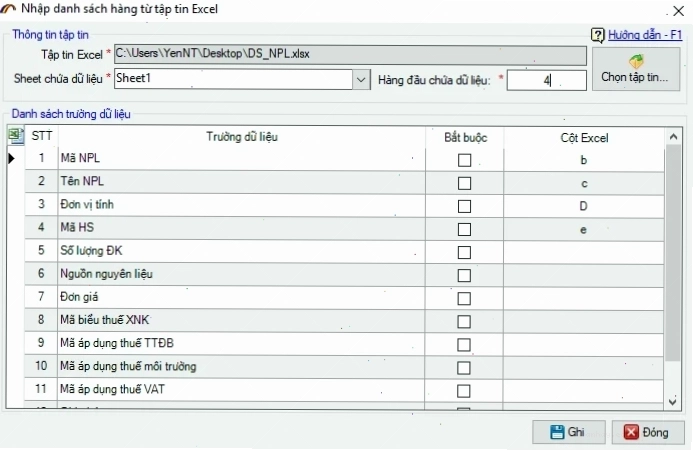Image resolution: width=693 pixels, height=451 pixels.
Task: Click the current-row arrow indicator
Action: pos(11,158)
